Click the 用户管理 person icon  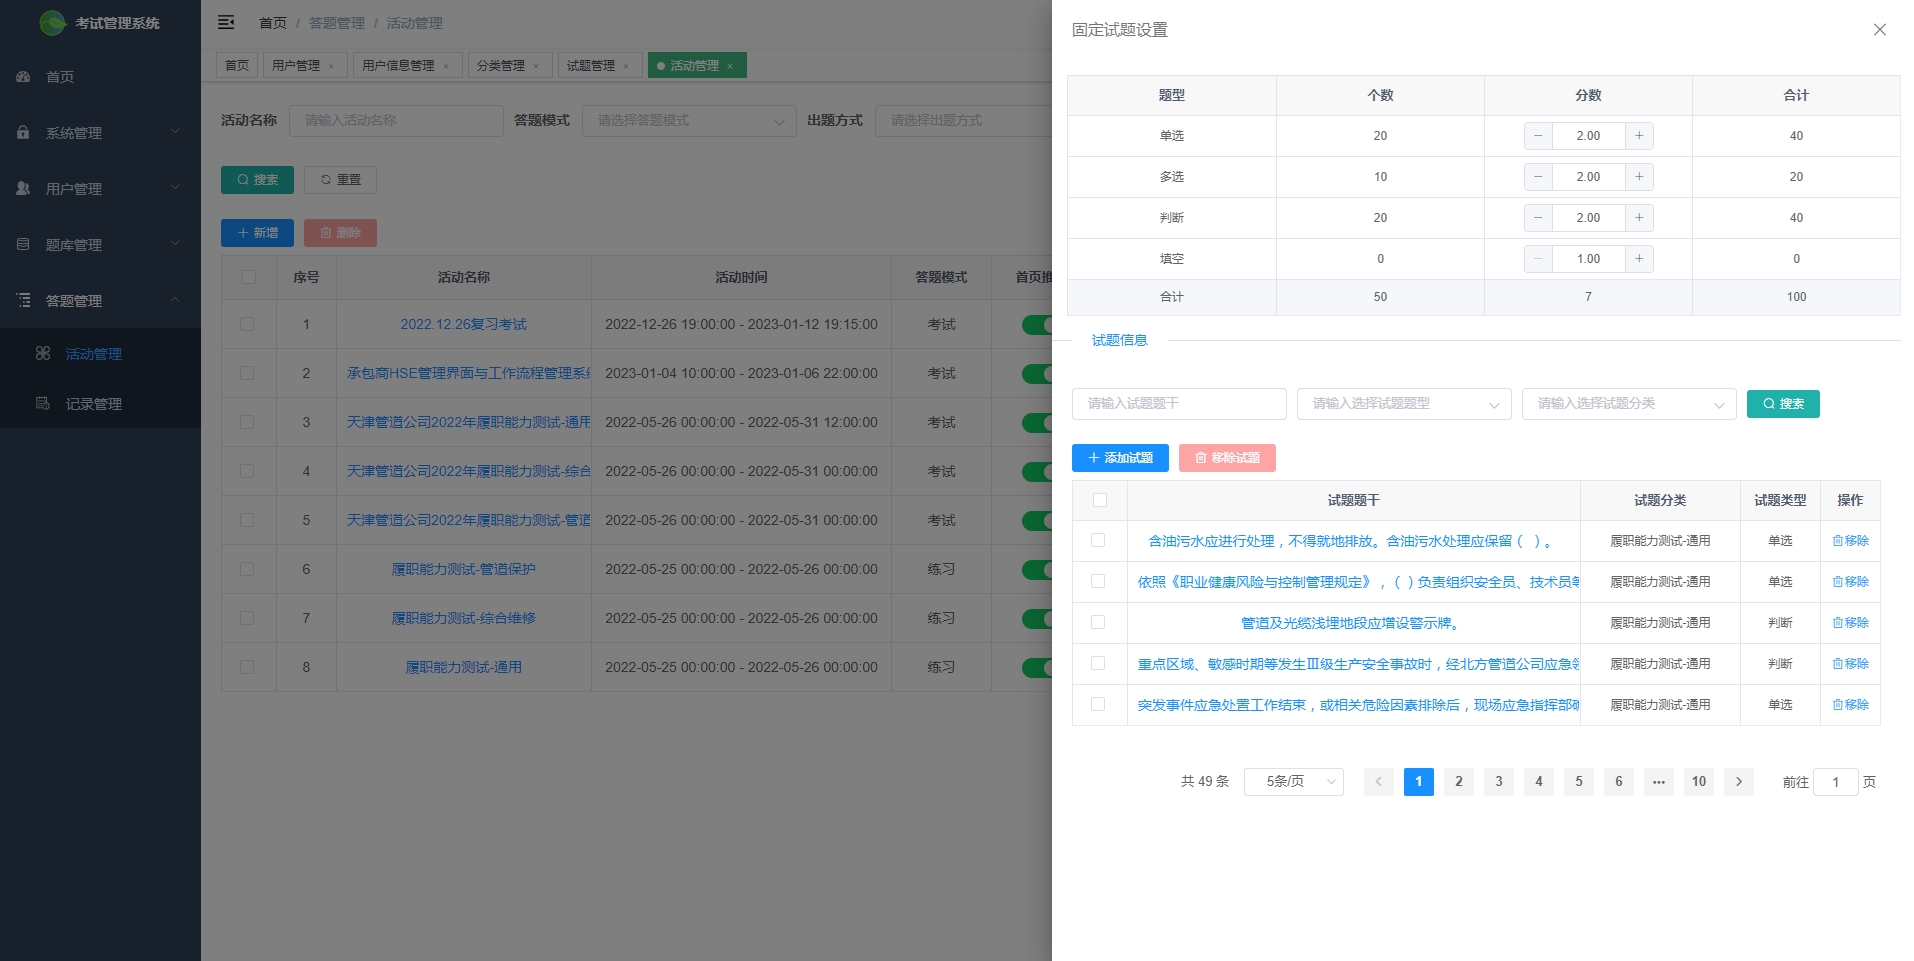[x=23, y=189]
